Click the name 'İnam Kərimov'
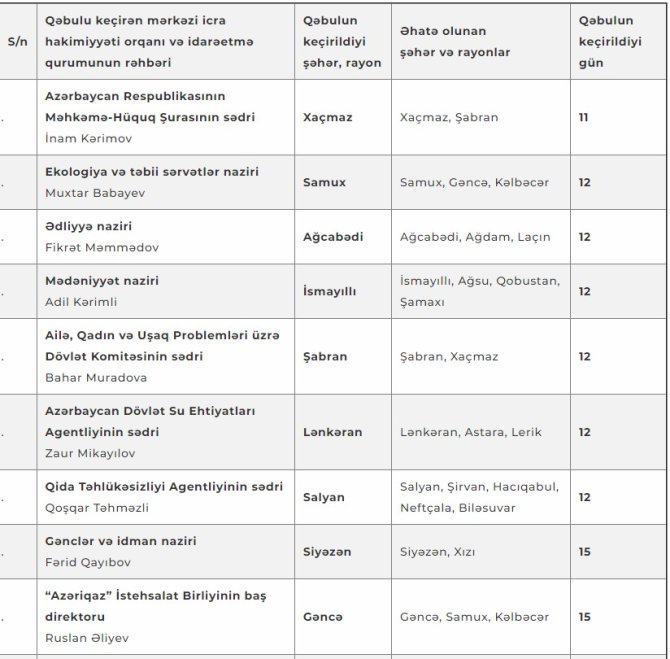The width and height of the screenshot is (670, 659). pyautogui.click(x=88, y=138)
